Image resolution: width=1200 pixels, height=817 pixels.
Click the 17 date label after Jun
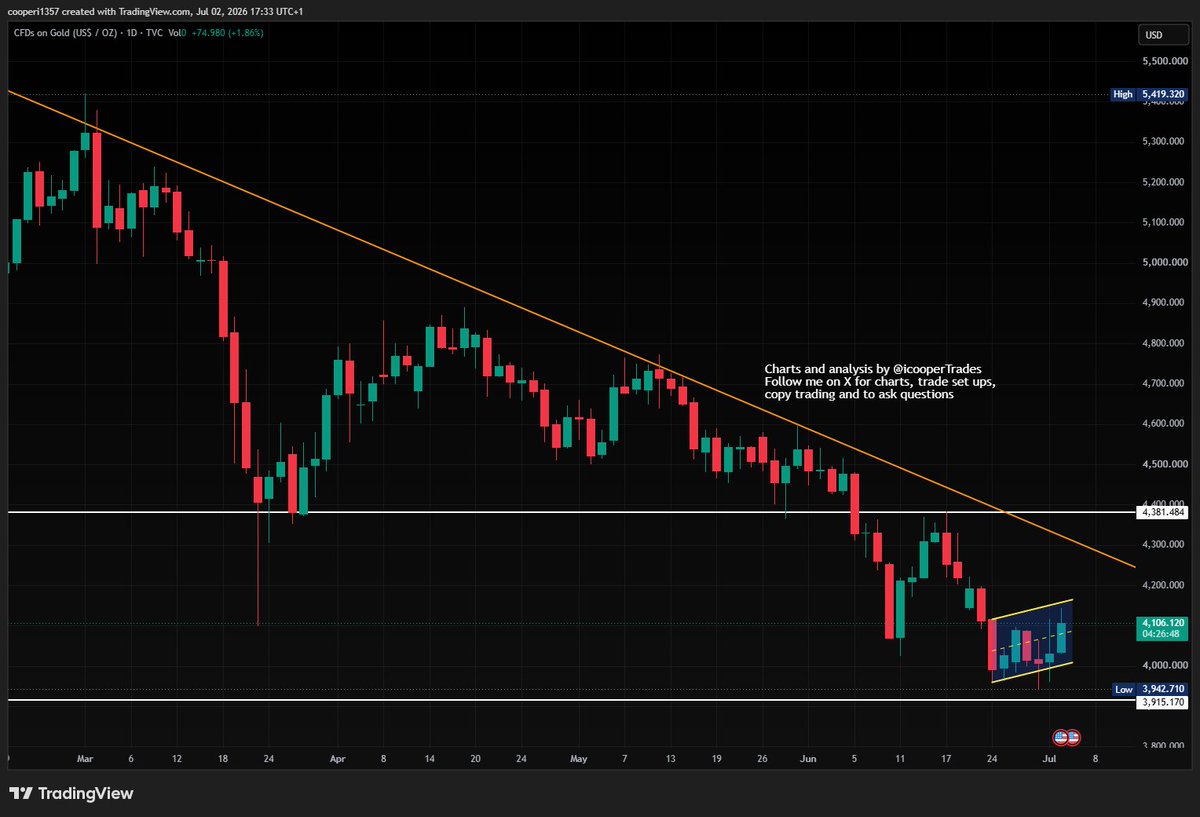coord(947,759)
